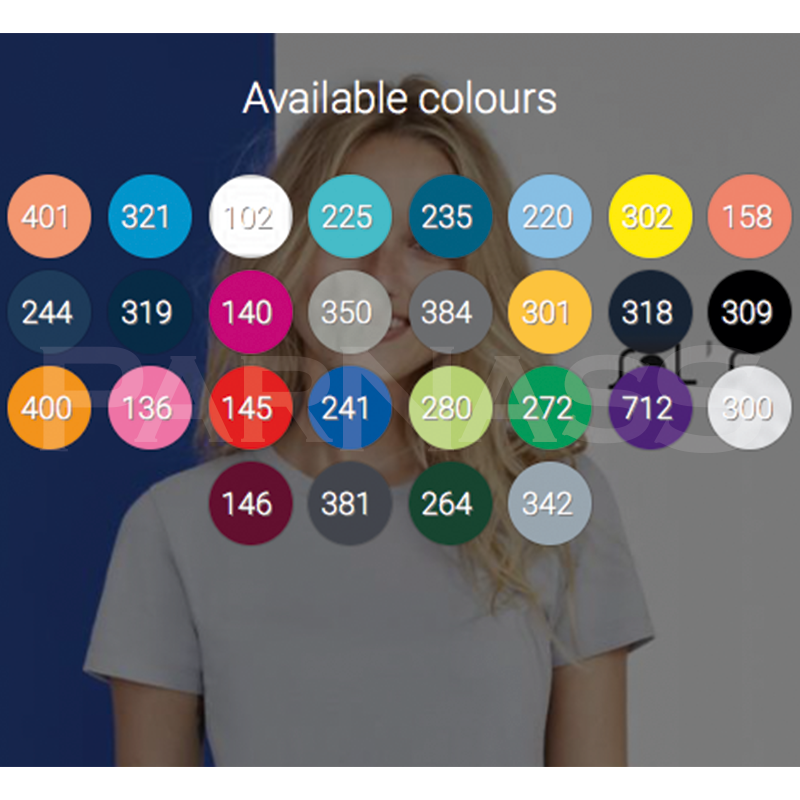Choose the coral swatch 158
This screenshot has height=800, width=800.
[749, 216]
